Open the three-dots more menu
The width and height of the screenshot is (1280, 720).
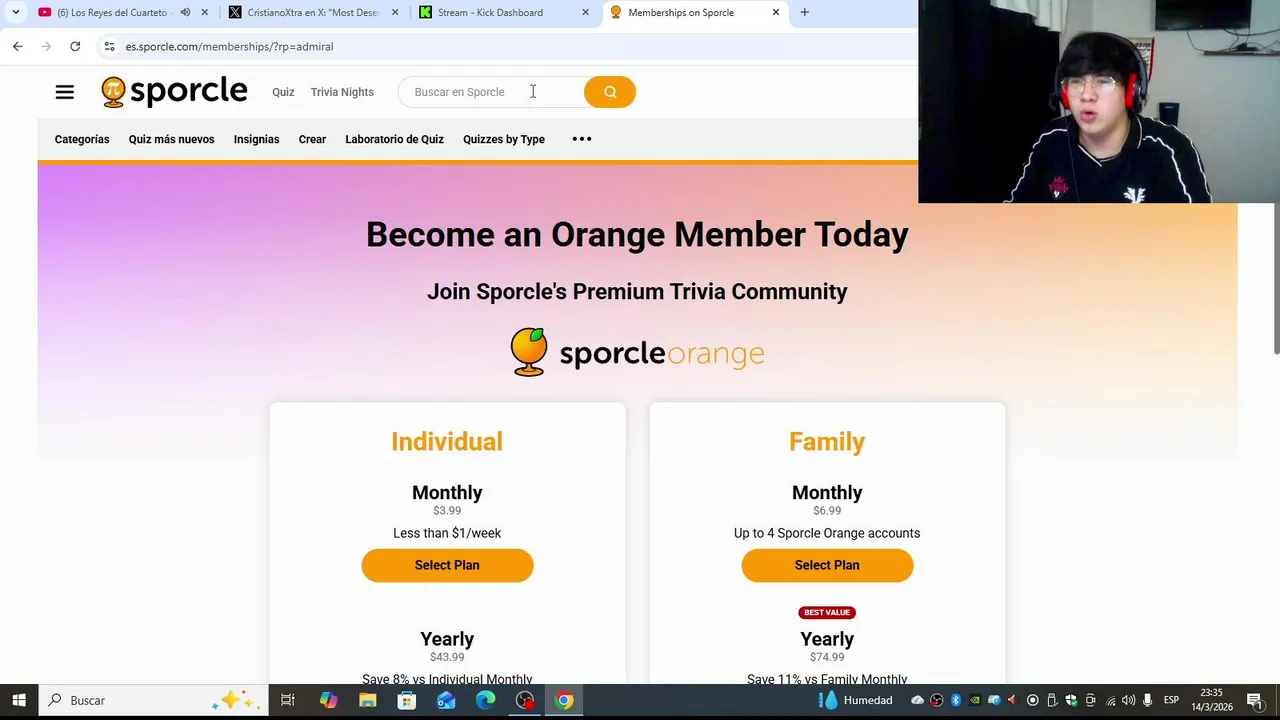(x=582, y=139)
